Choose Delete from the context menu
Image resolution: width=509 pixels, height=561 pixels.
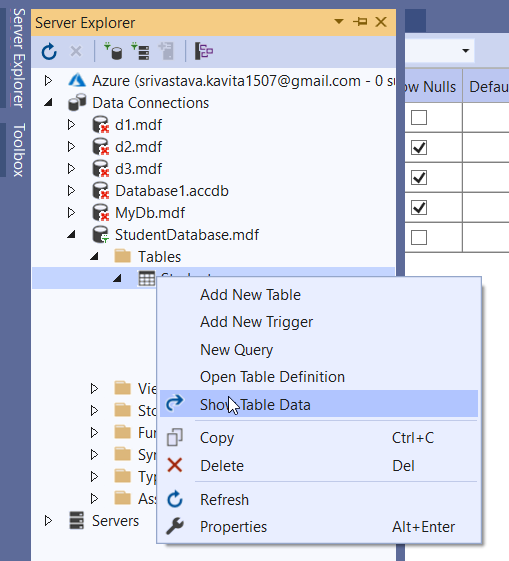(319, 465)
